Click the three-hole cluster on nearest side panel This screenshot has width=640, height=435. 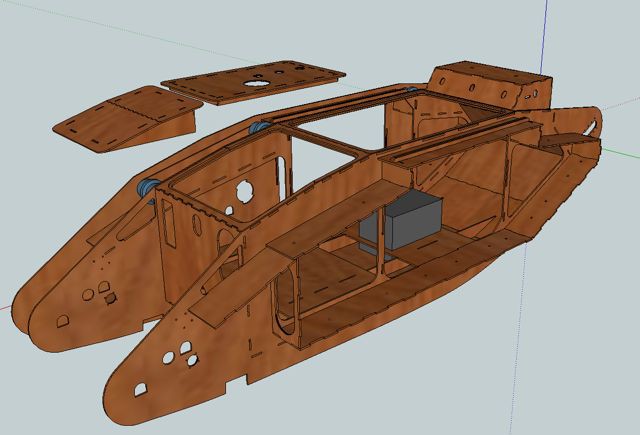[x=179, y=354]
